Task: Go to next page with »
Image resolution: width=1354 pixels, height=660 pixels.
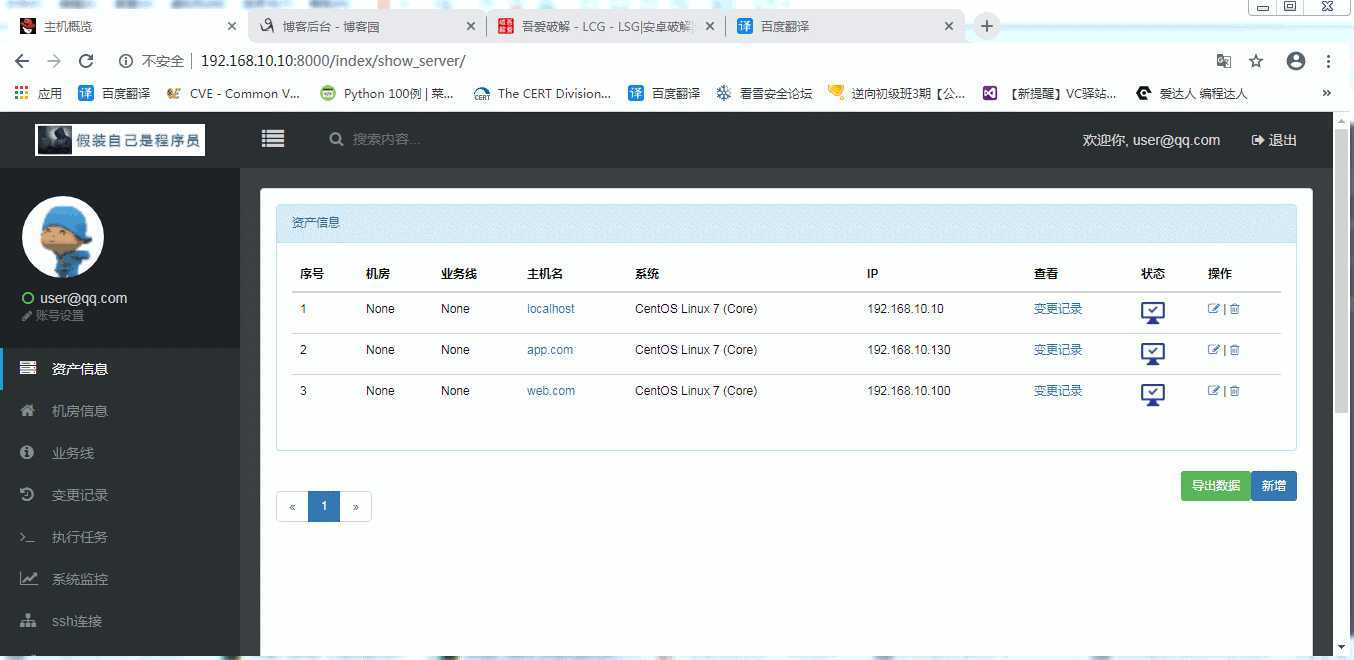Action: [x=356, y=507]
